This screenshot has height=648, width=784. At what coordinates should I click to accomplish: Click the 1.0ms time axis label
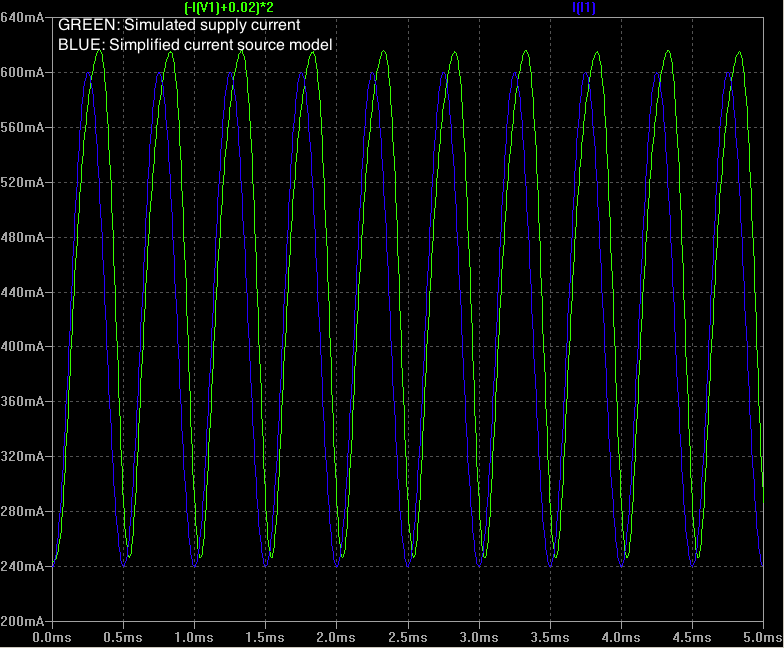tap(194, 638)
